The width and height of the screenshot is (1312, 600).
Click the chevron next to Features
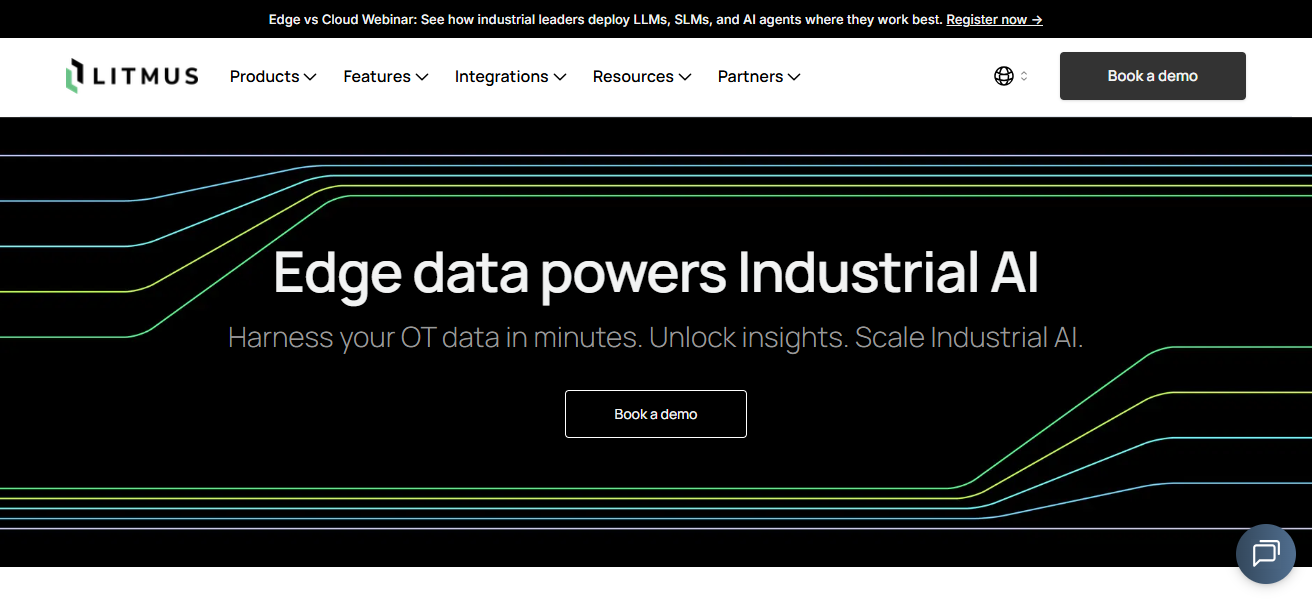tap(422, 77)
